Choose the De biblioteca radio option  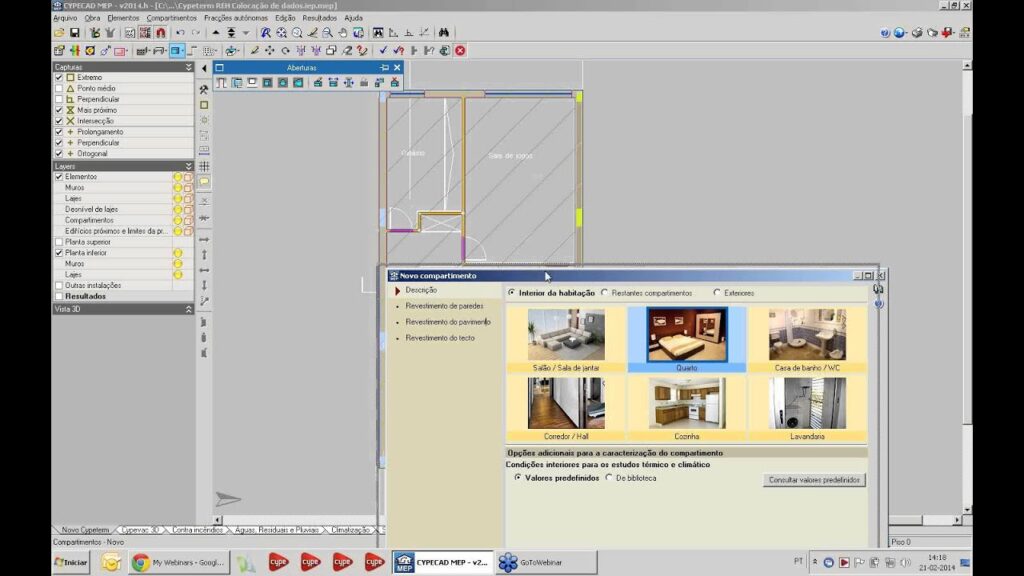[x=609, y=478]
